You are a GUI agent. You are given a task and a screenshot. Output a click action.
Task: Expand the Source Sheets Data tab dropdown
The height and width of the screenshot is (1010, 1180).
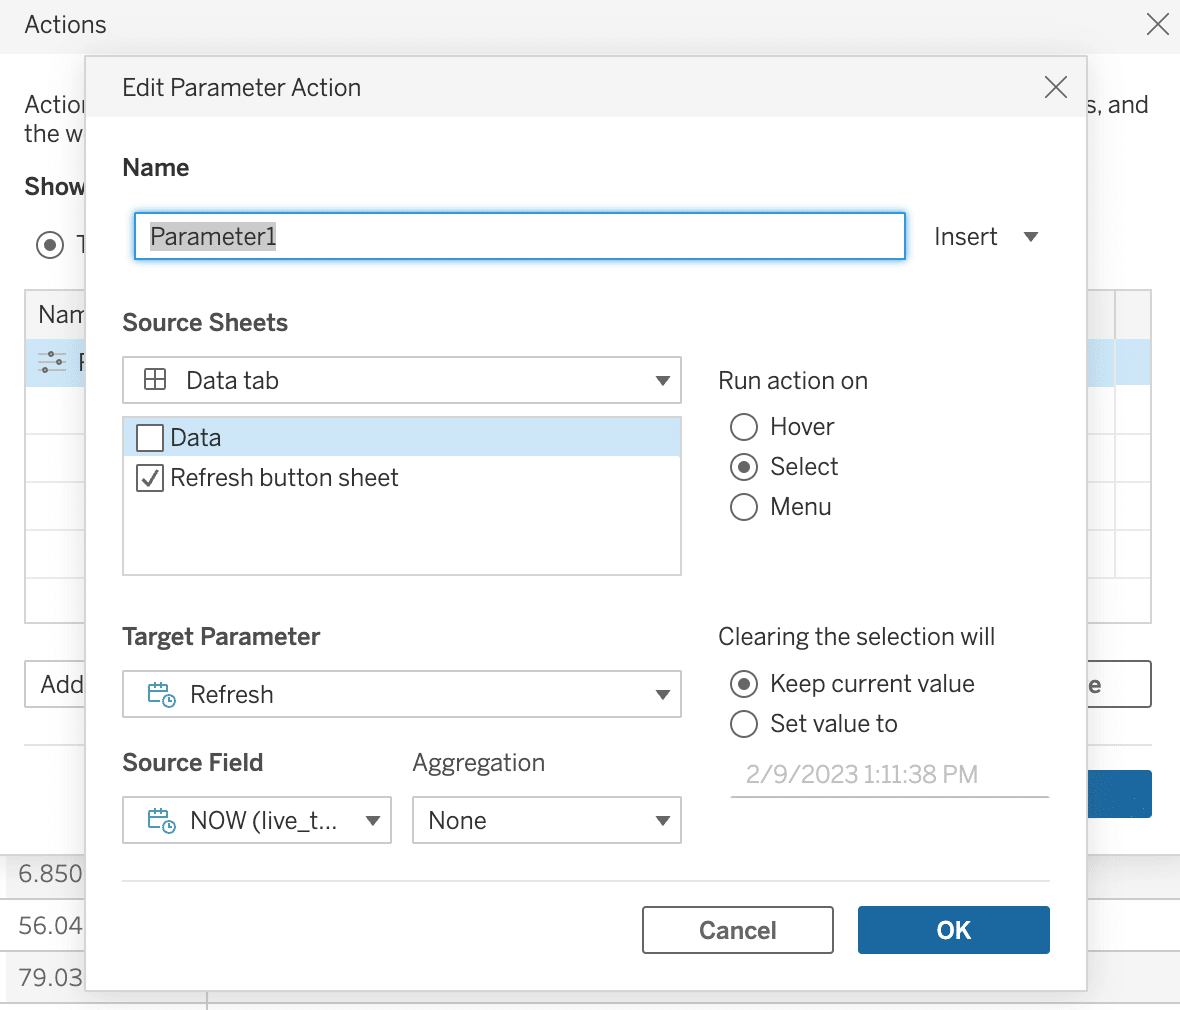pyautogui.click(x=662, y=380)
